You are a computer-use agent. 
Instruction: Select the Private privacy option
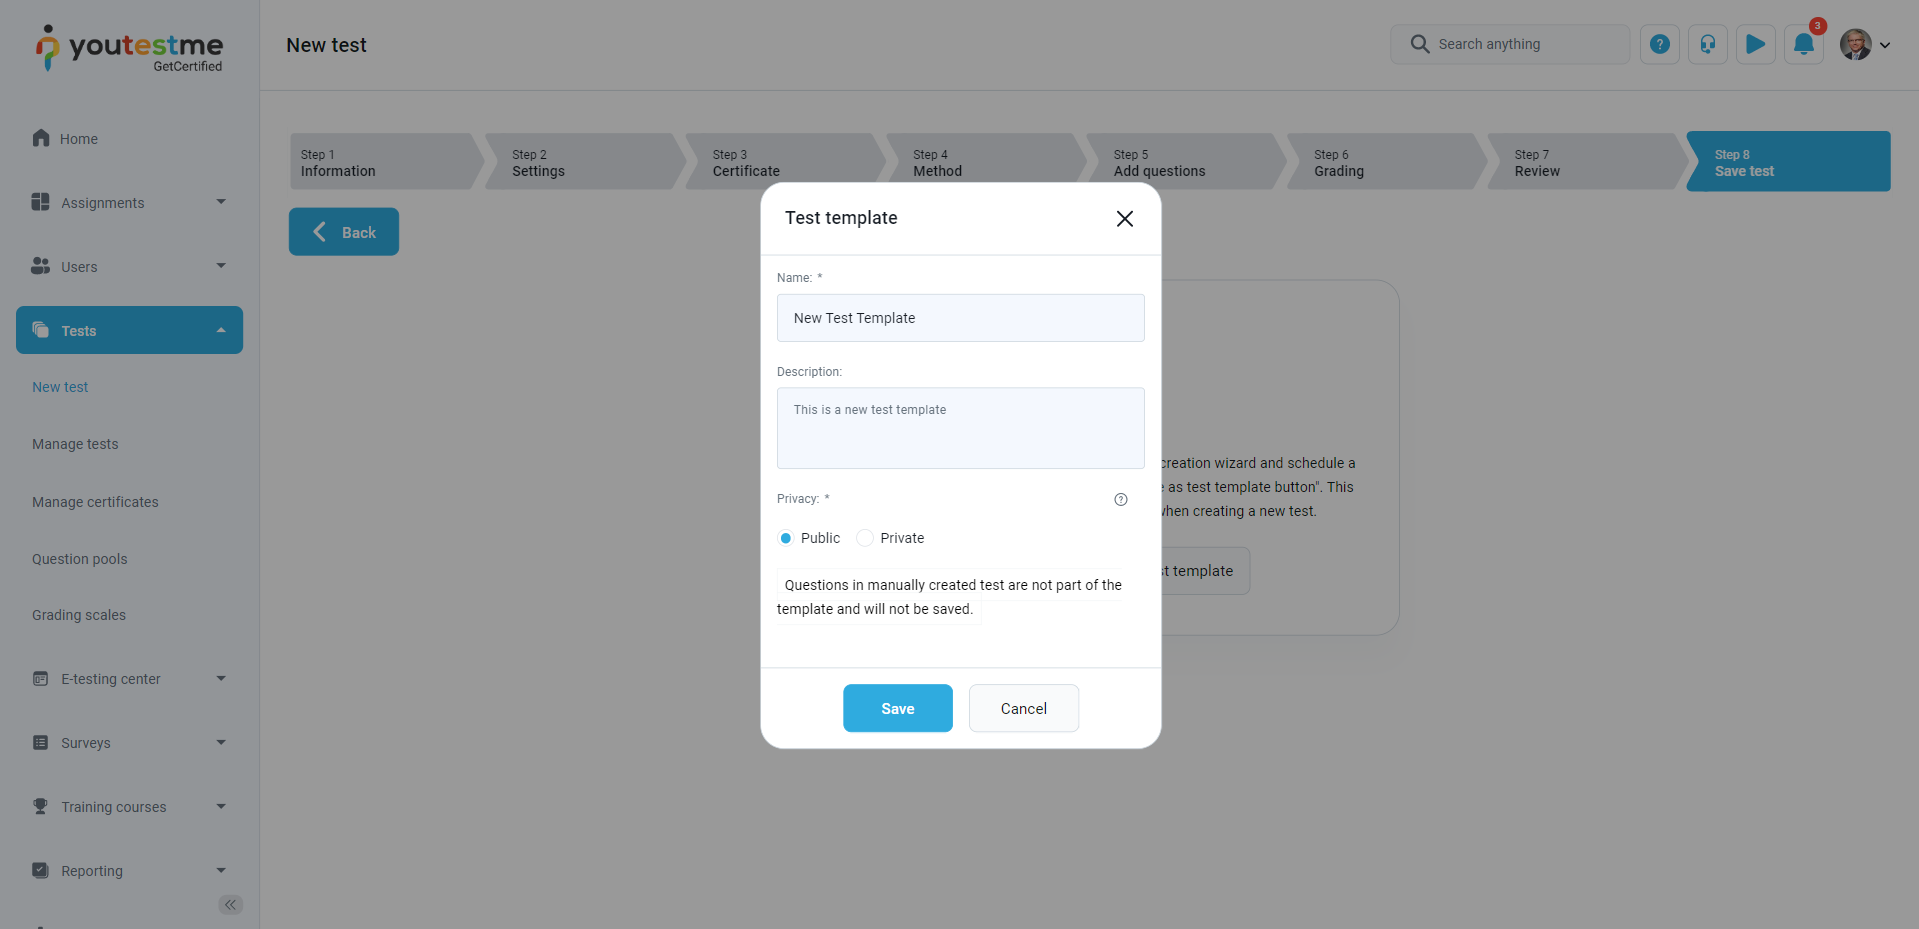pos(865,538)
